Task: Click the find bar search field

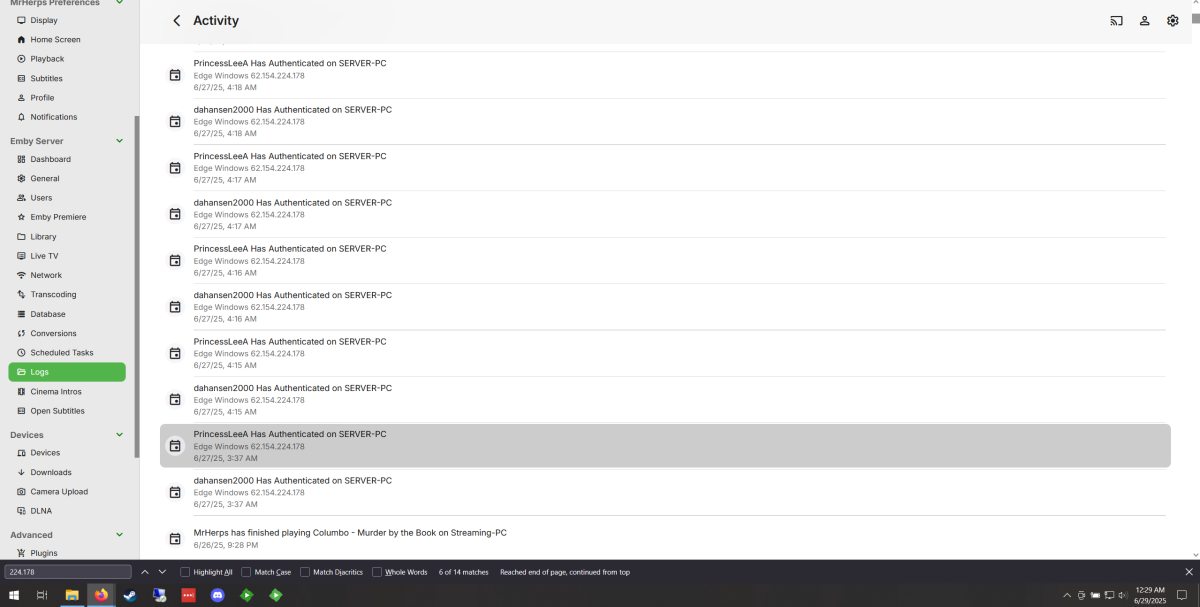Action: [68, 572]
